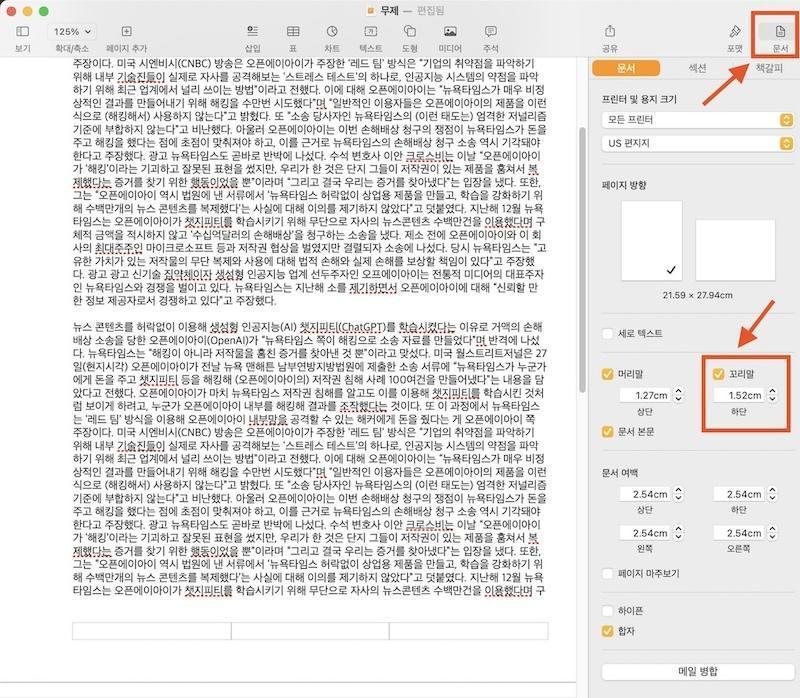800x698 pixels.
Task: Click the 상단 2.54cm margin field
Action: pos(645,494)
